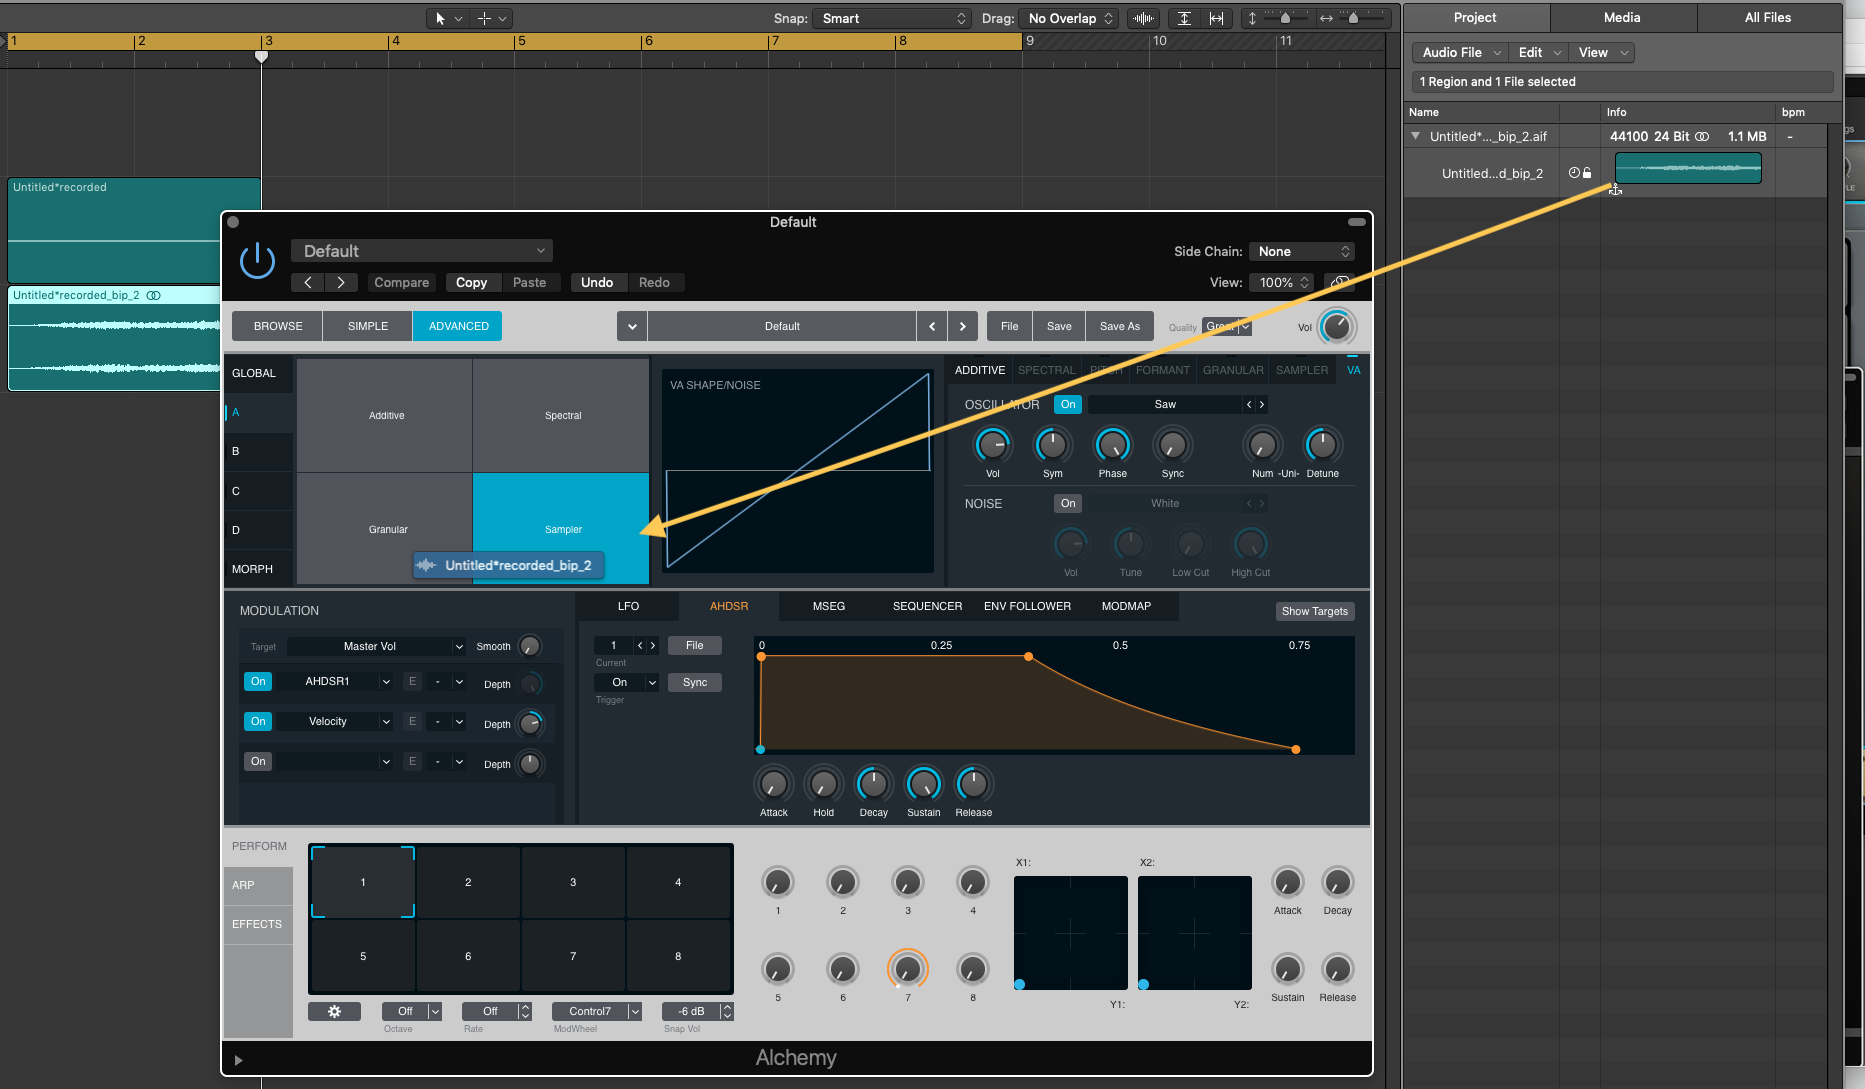Viewport: 1865px width, 1089px height.
Task: Click the next AHDSR number arrow
Action: [653, 646]
